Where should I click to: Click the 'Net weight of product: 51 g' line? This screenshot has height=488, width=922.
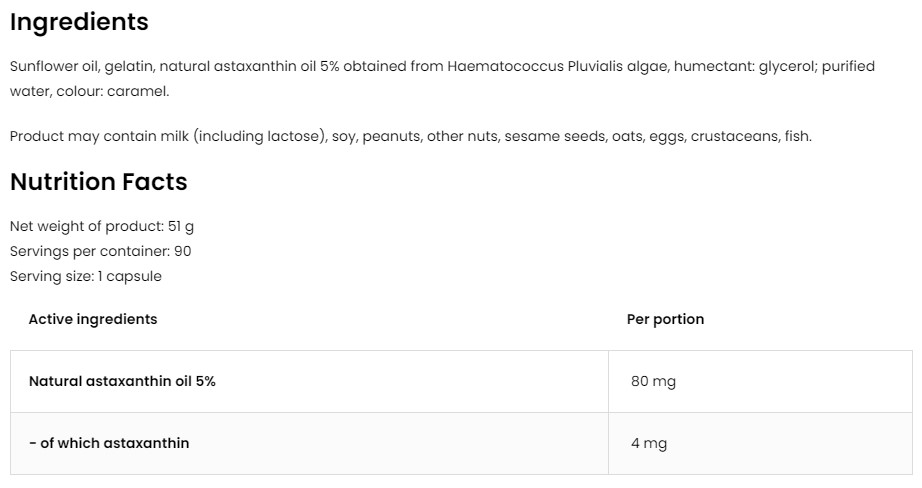pos(101,227)
